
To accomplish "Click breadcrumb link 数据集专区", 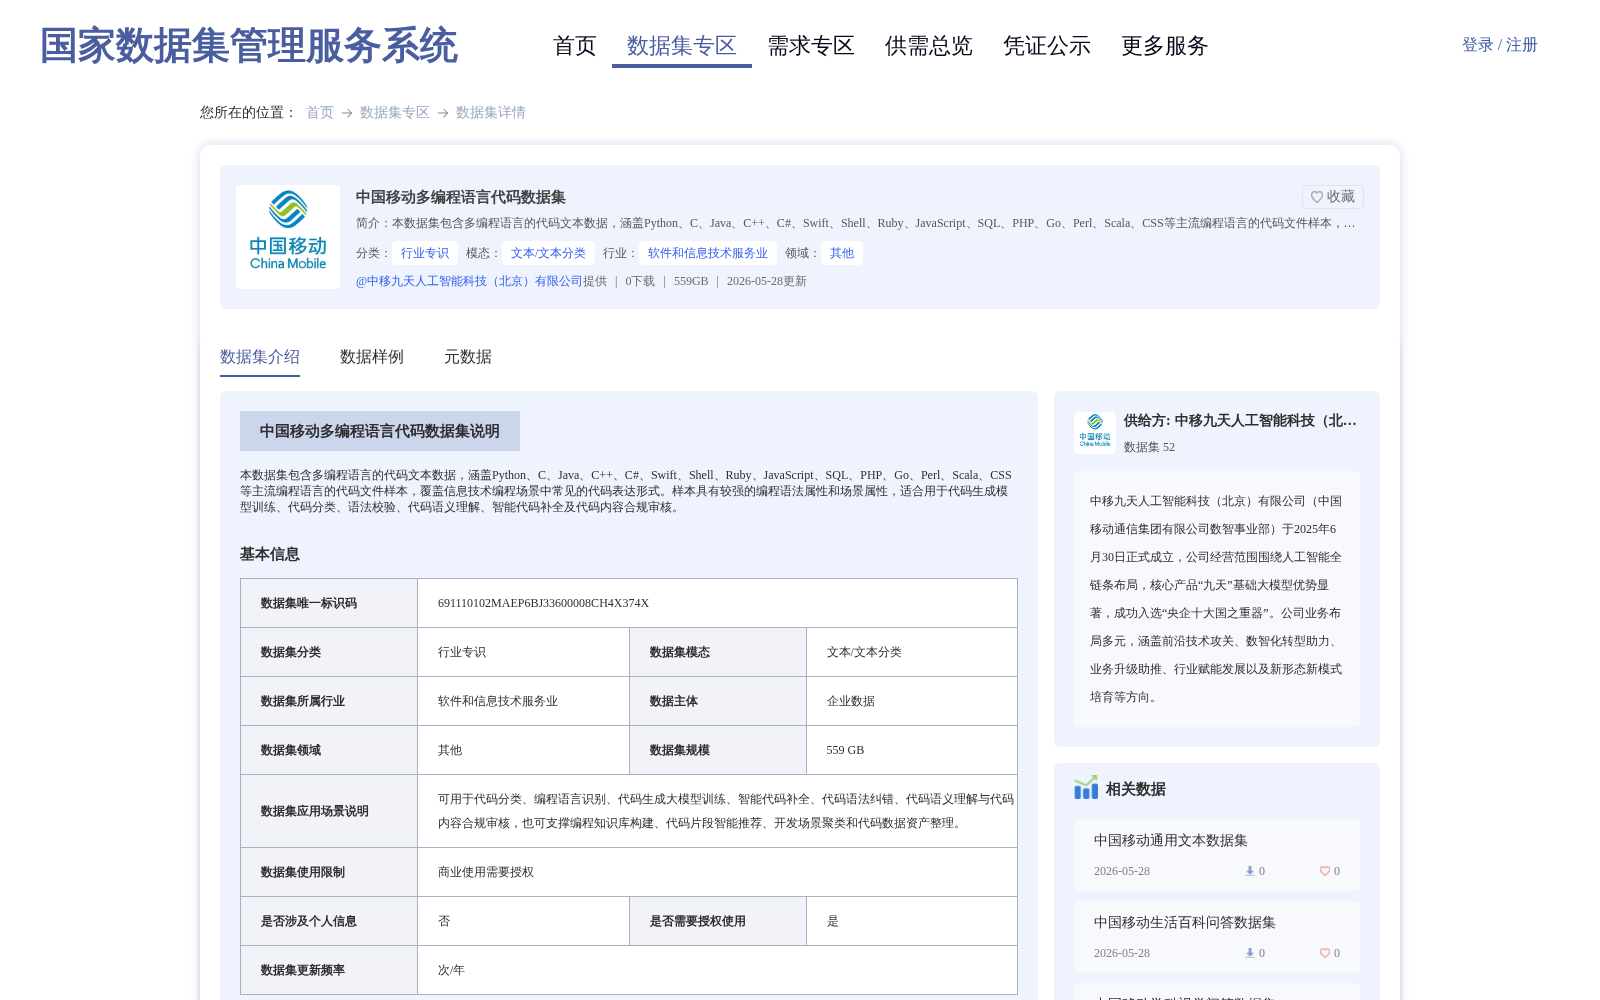I will [x=395, y=112].
